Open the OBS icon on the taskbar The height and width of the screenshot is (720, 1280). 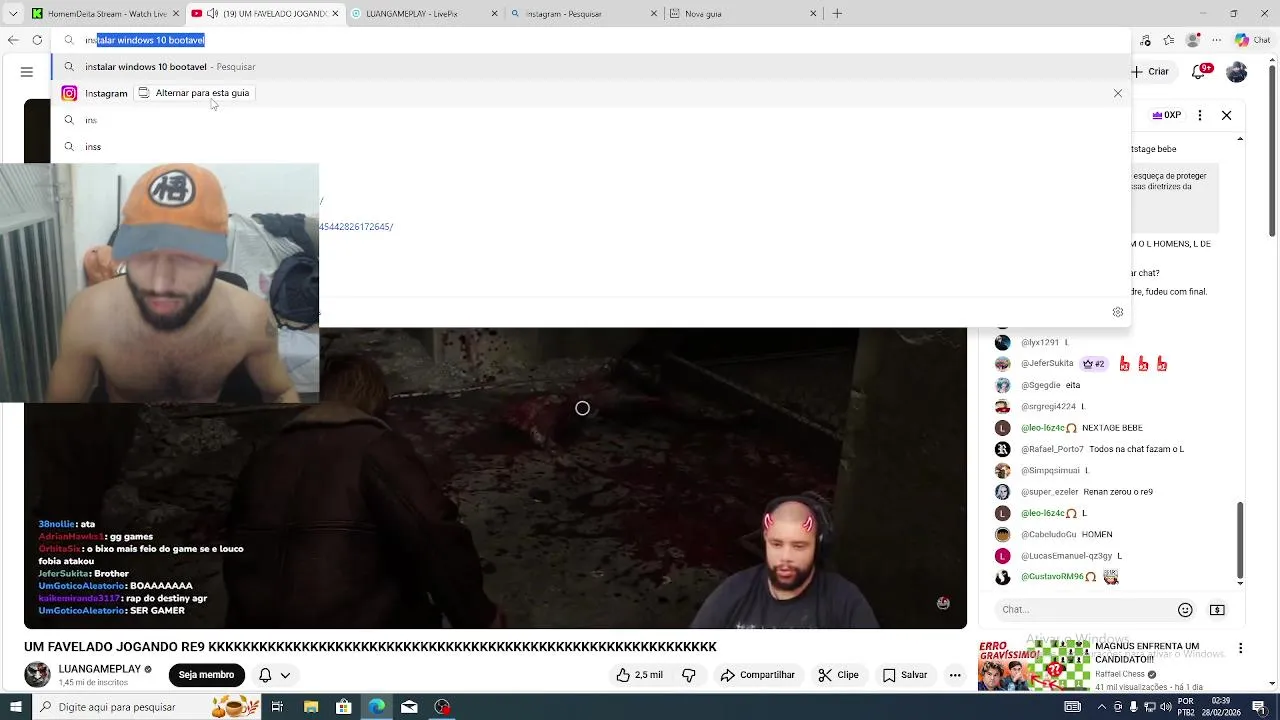[x=442, y=707]
